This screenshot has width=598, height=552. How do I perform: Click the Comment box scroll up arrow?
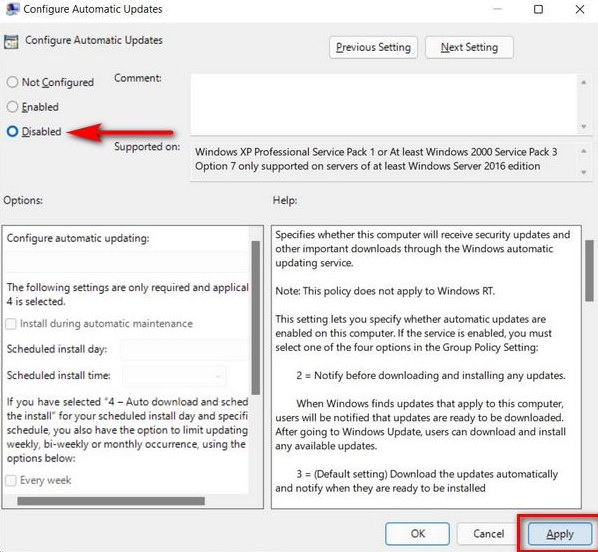pyautogui.click(x=583, y=82)
